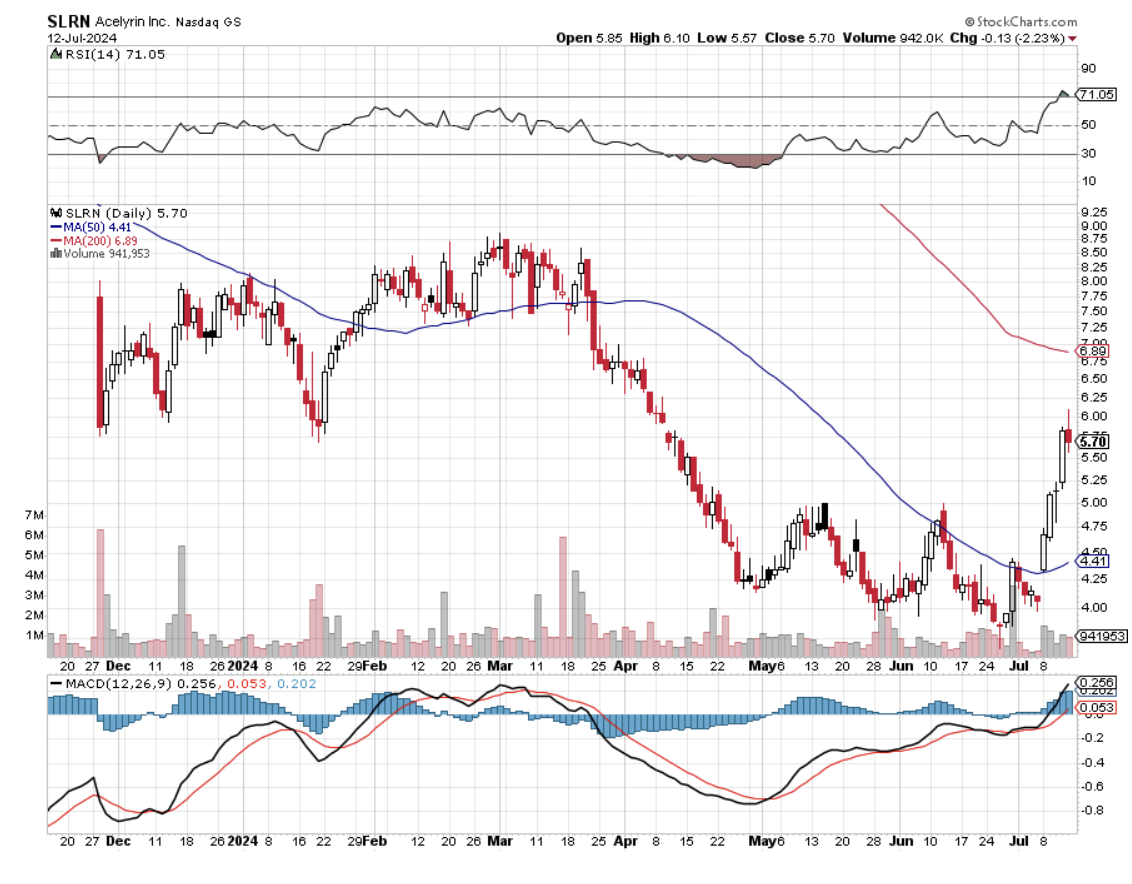1132x884 pixels.
Task: Click the MACD(12,26,9) legend line marker
Action: point(55,683)
